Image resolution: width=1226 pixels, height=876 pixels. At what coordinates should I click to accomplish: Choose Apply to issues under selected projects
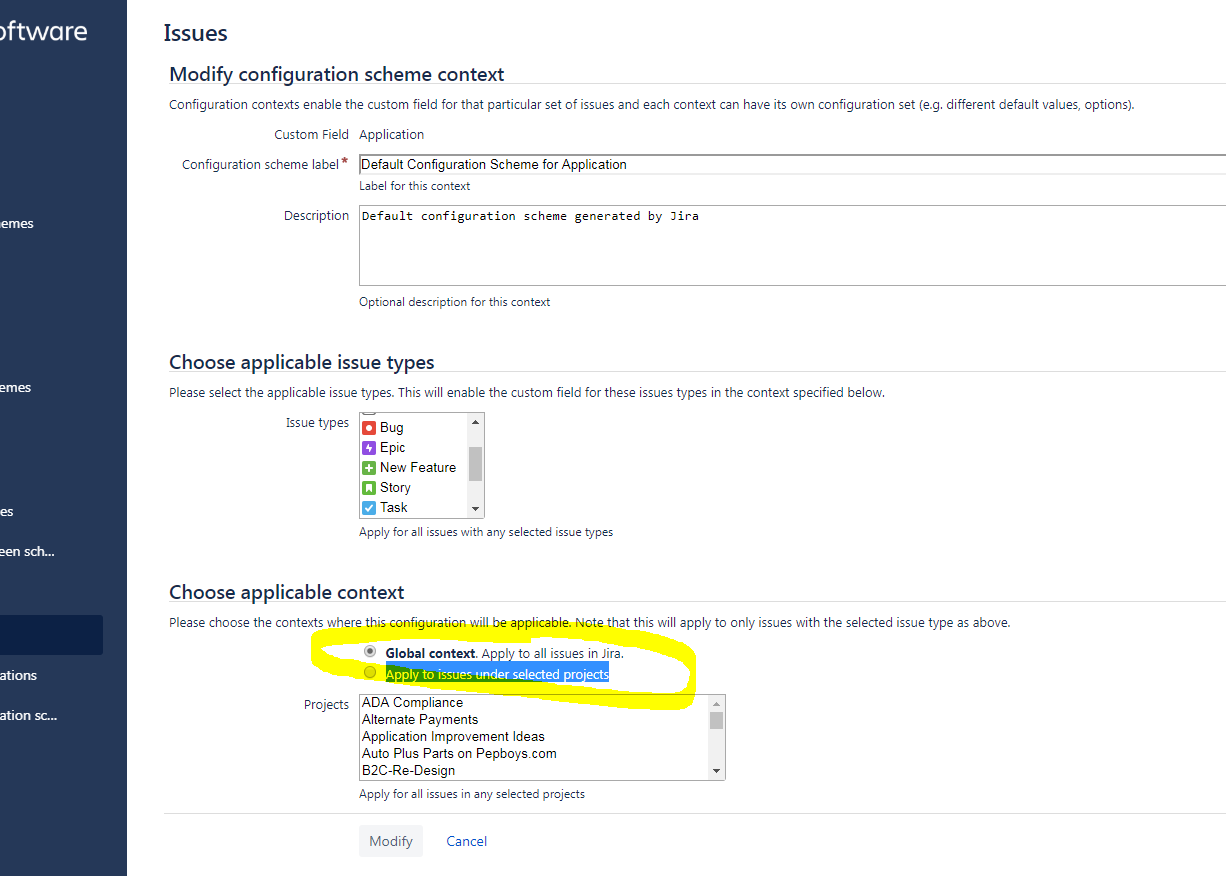point(370,672)
